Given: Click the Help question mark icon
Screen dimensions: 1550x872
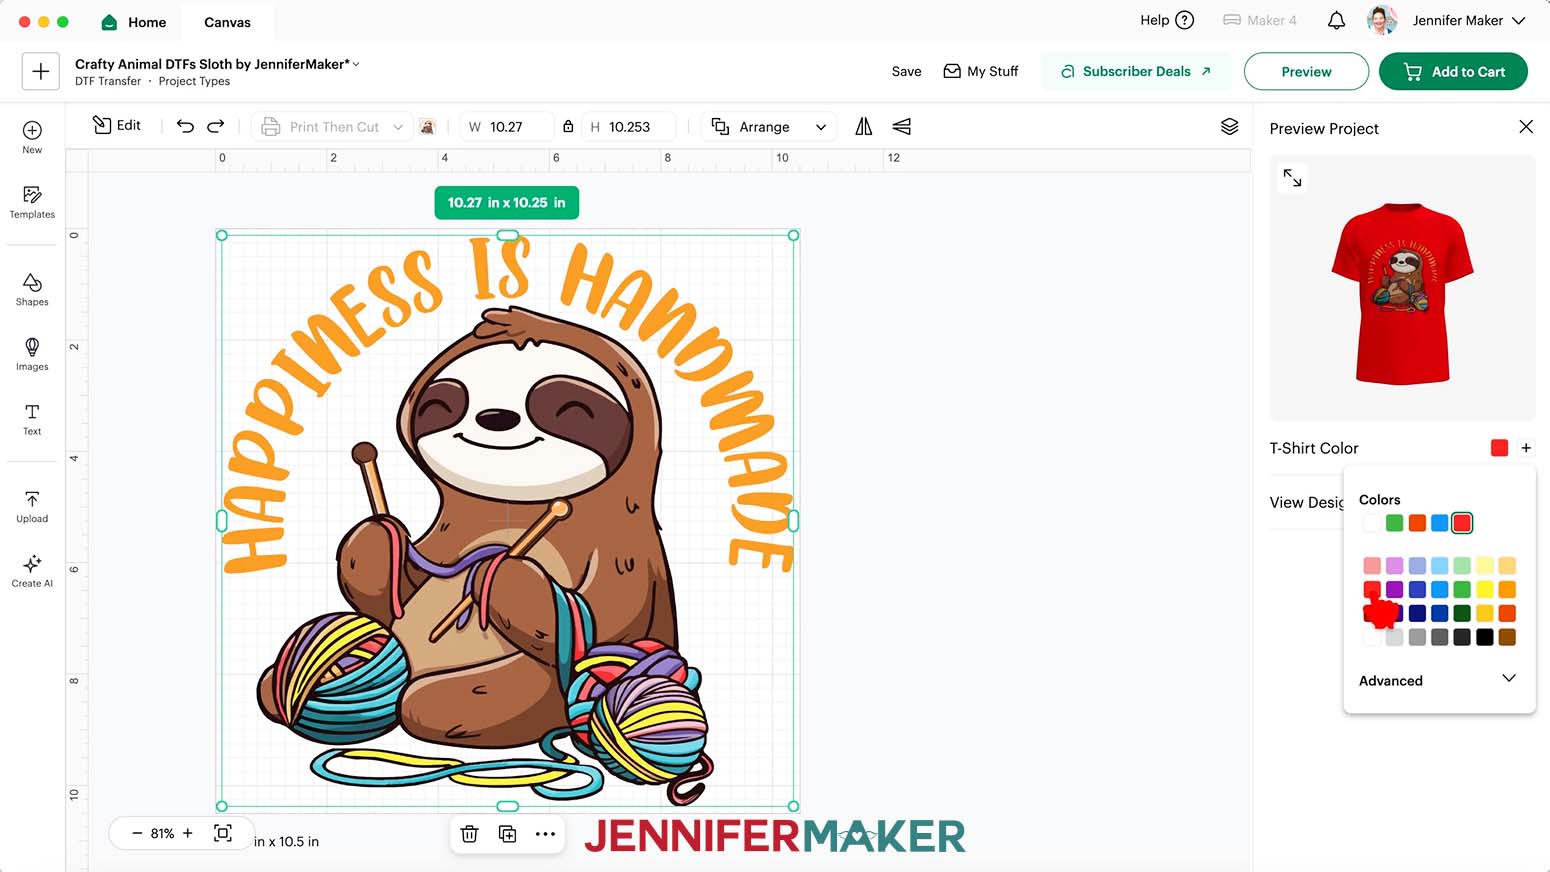Looking at the screenshot, I should [1185, 20].
